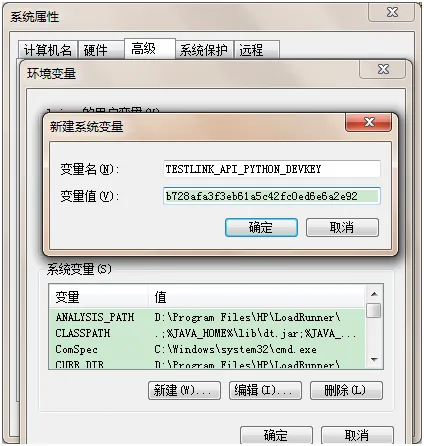Switch to the 计算机名 tab
424x446 pixels.
48,50
